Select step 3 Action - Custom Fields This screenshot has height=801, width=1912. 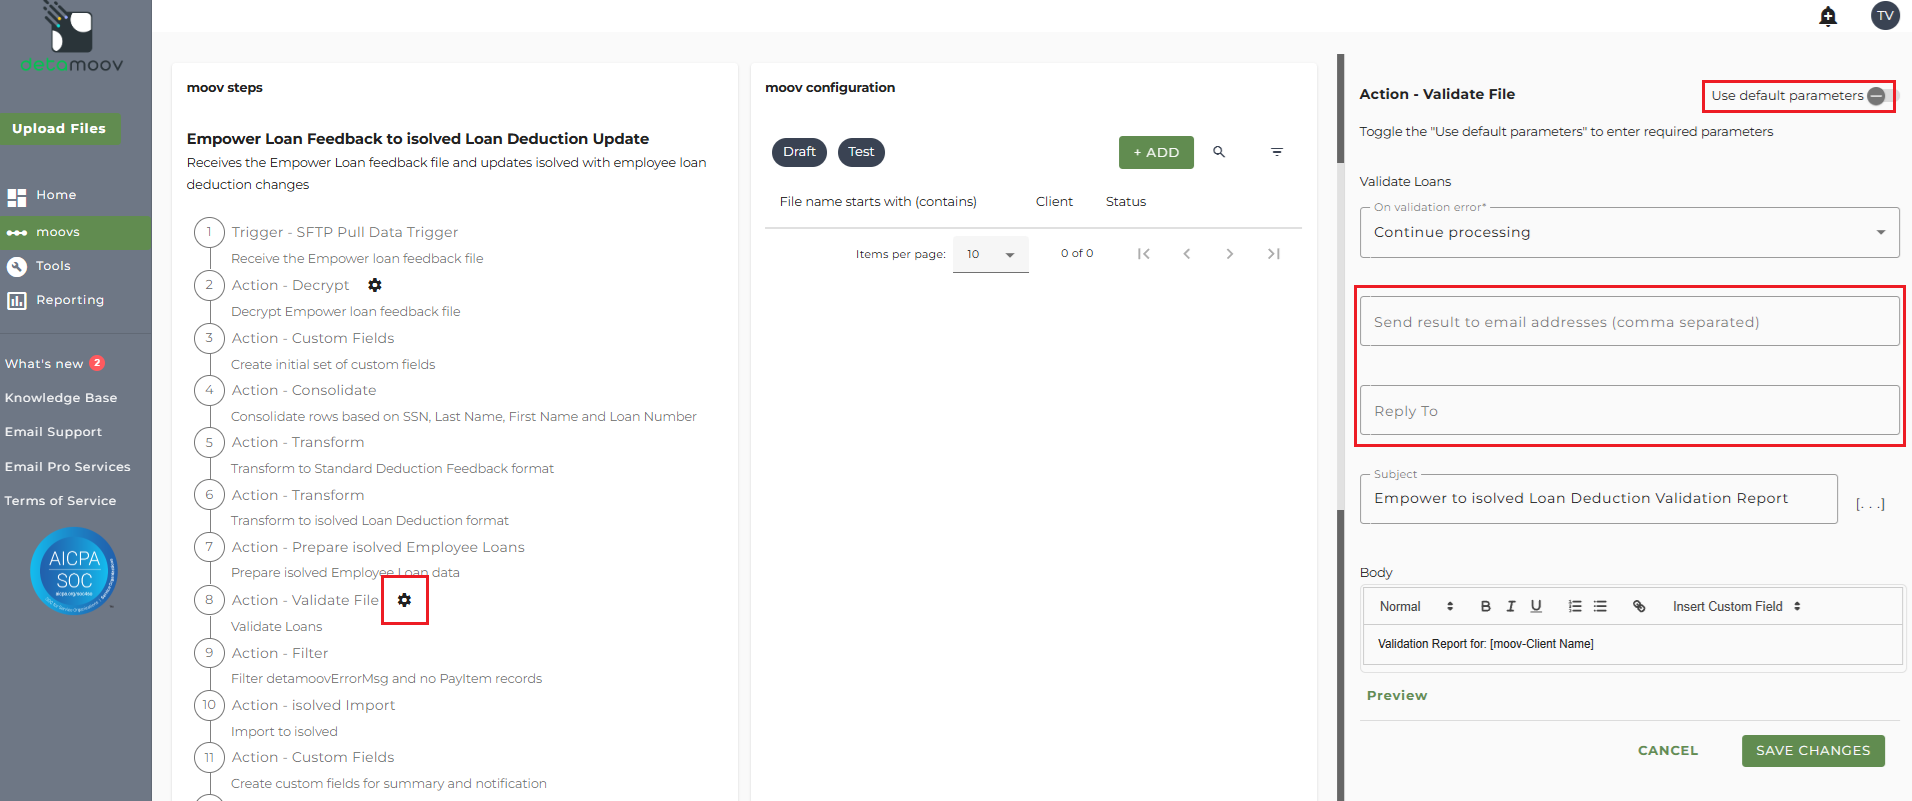tap(313, 338)
